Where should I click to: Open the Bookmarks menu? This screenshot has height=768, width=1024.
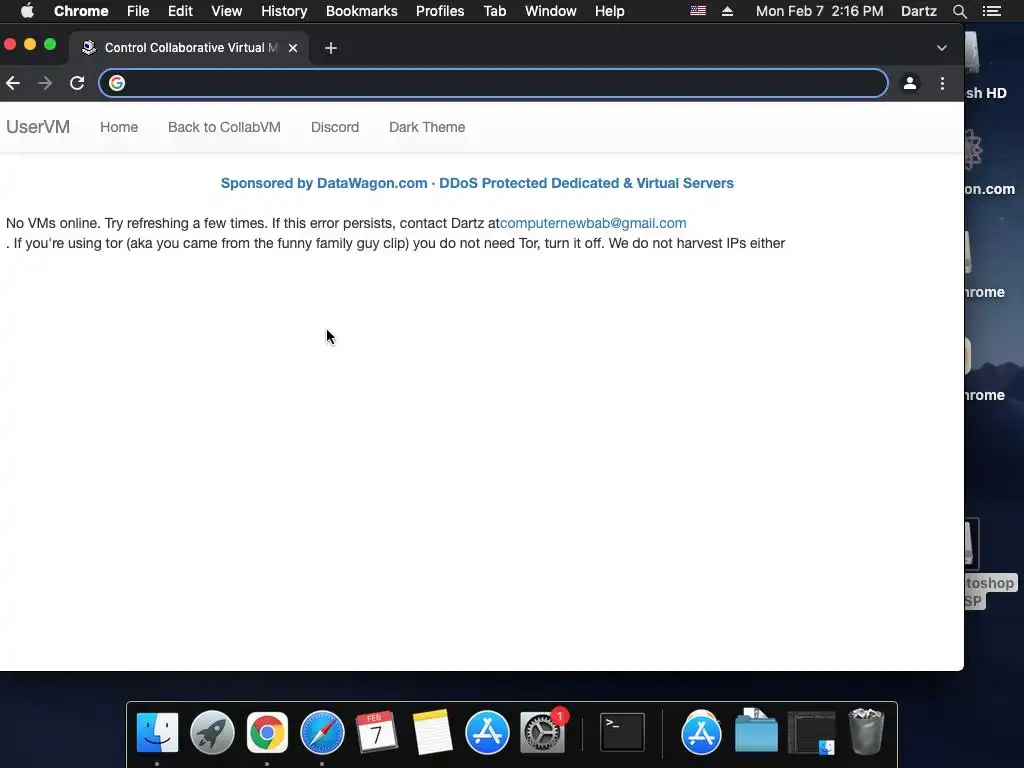click(362, 11)
